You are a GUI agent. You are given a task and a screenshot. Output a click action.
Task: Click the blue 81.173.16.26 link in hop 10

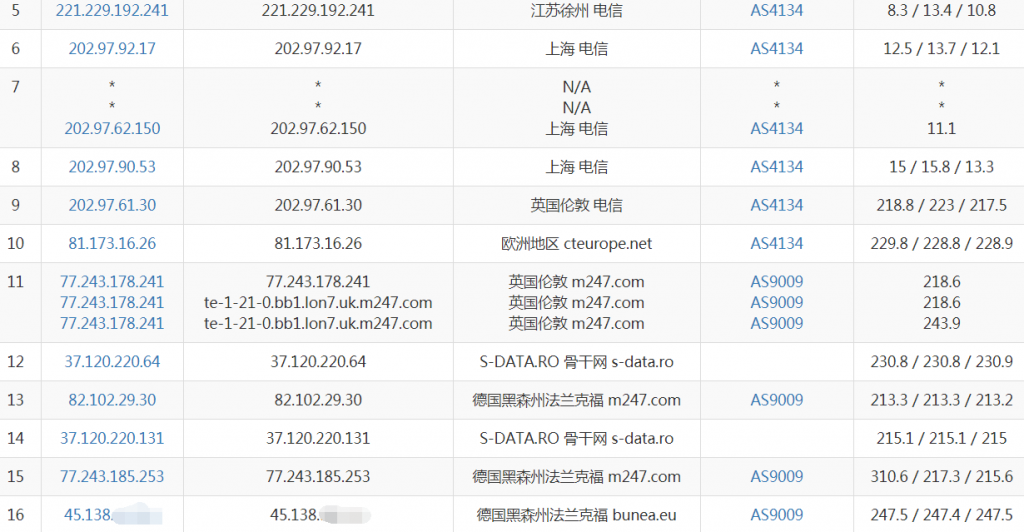click(x=112, y=243)
